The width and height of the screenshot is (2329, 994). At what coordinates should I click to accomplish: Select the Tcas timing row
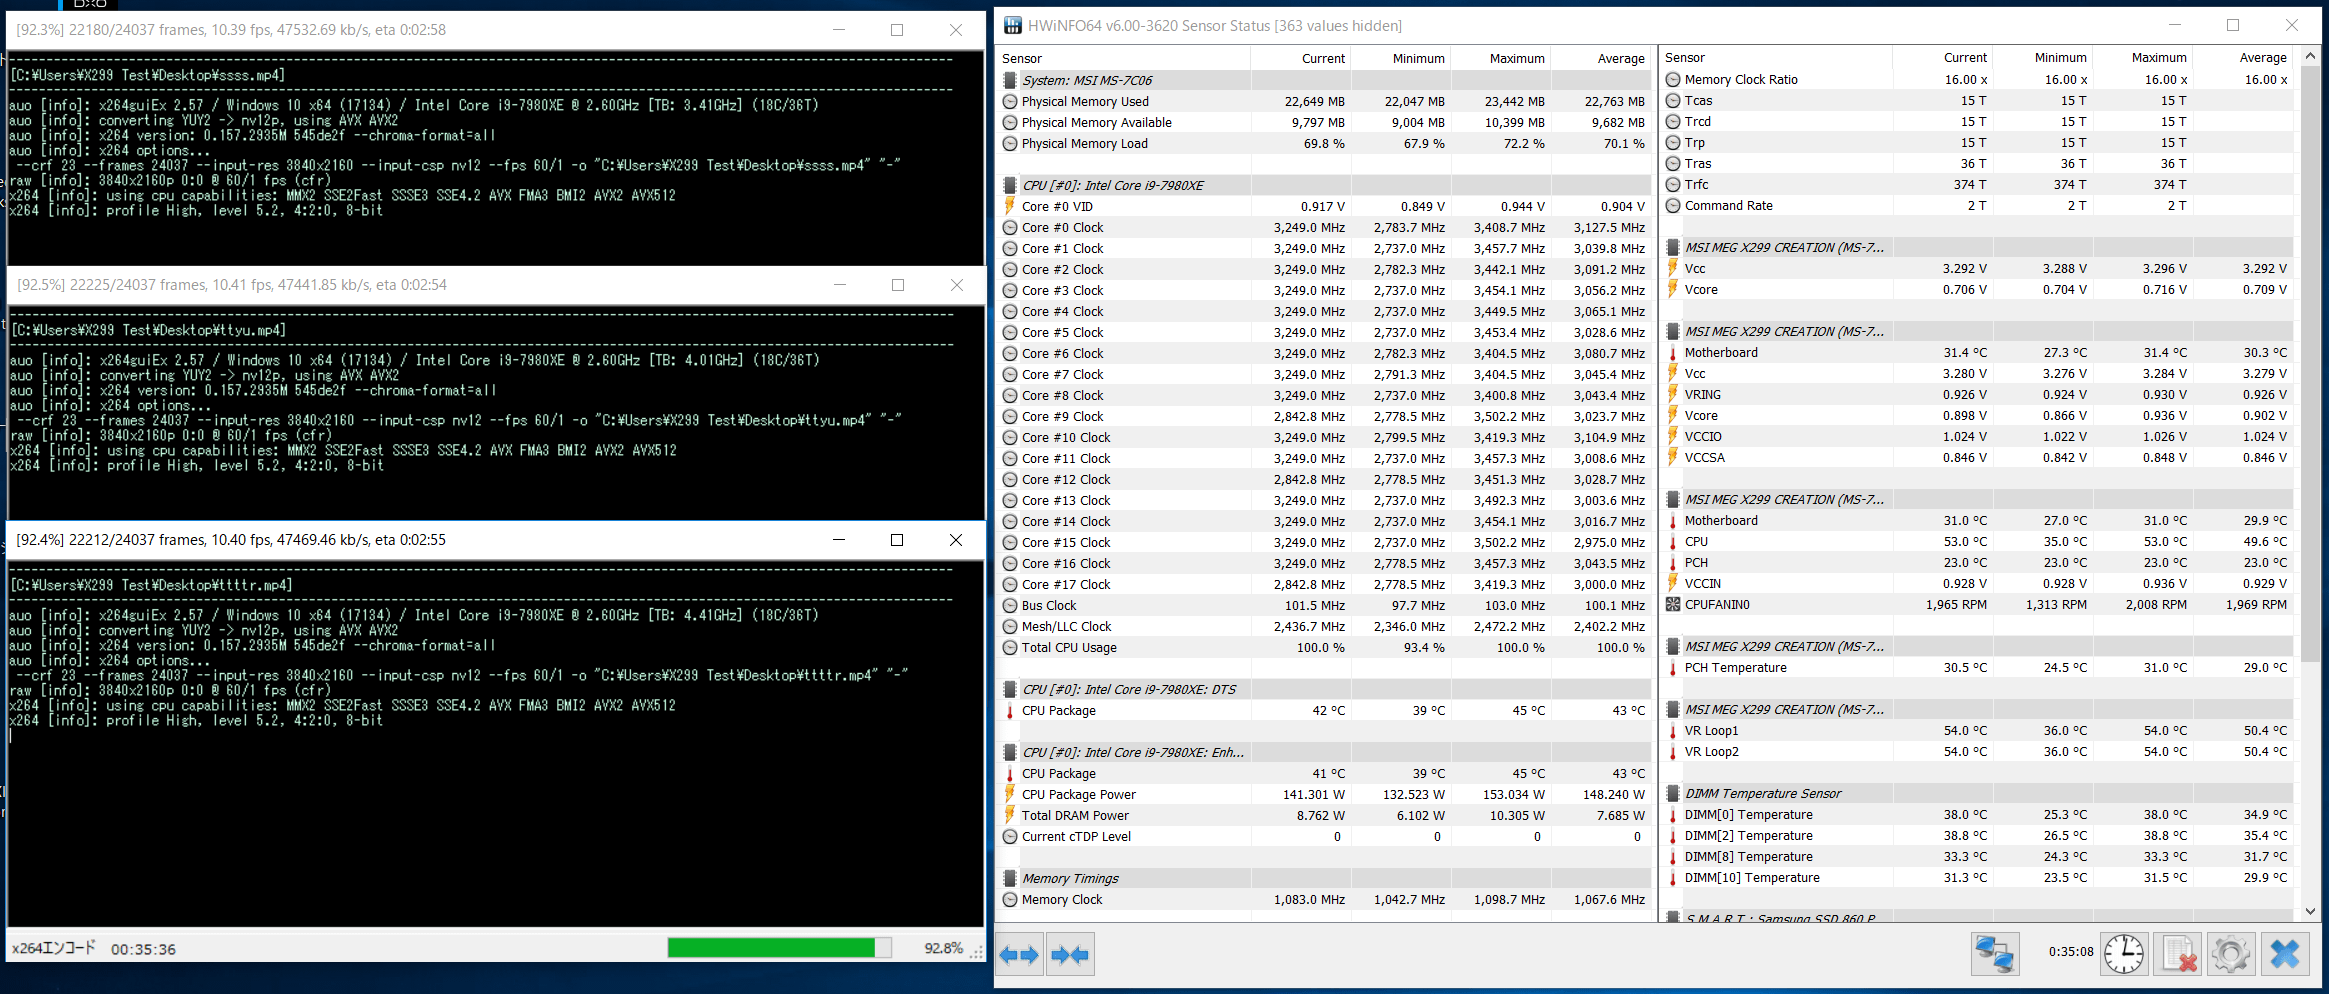[x=1977, y=100]
